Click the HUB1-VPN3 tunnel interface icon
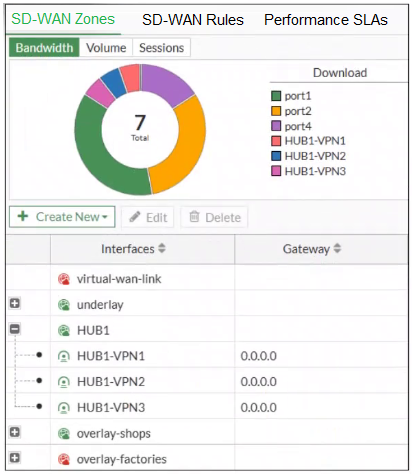 coord(64,408)
